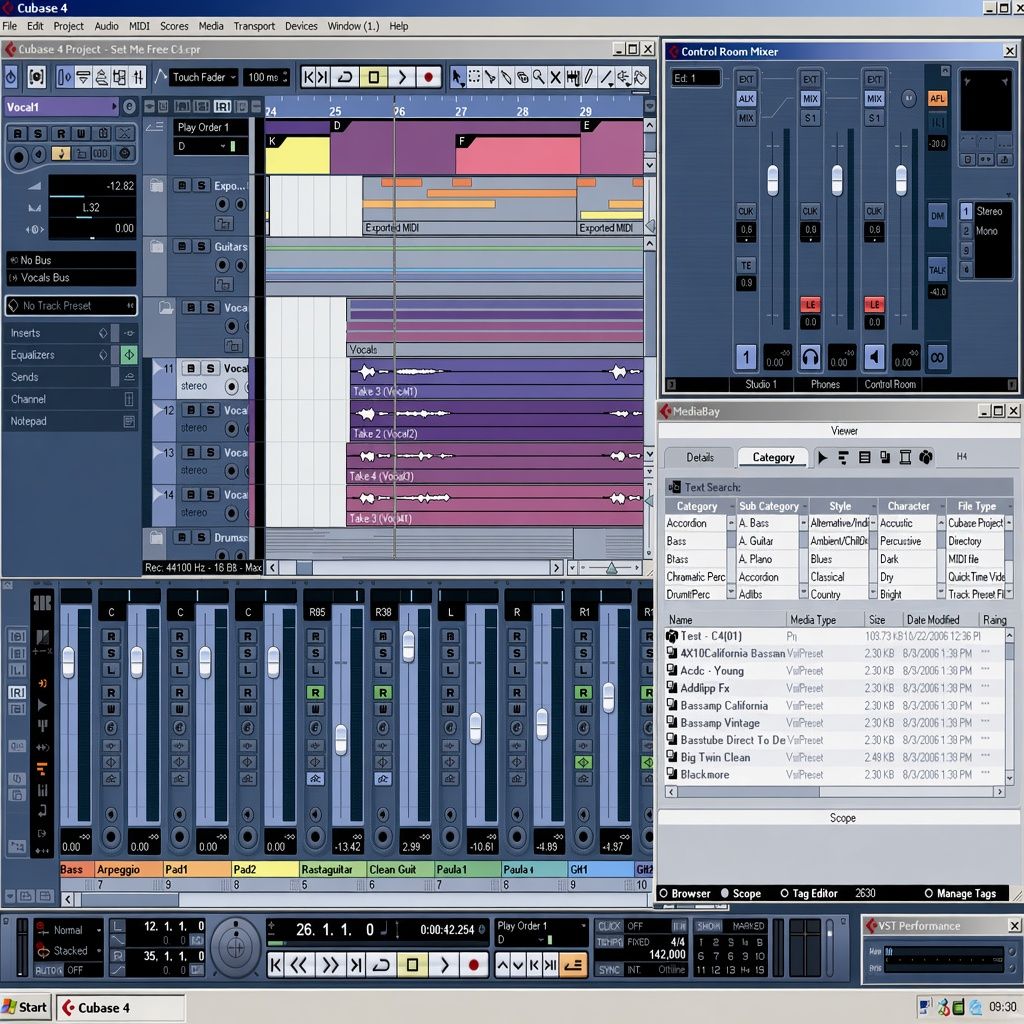The image size is (1024, 1024).
Task: Switch to the Details tab in MediaBay
Action: pyautogui.click(x=699, y=457)
